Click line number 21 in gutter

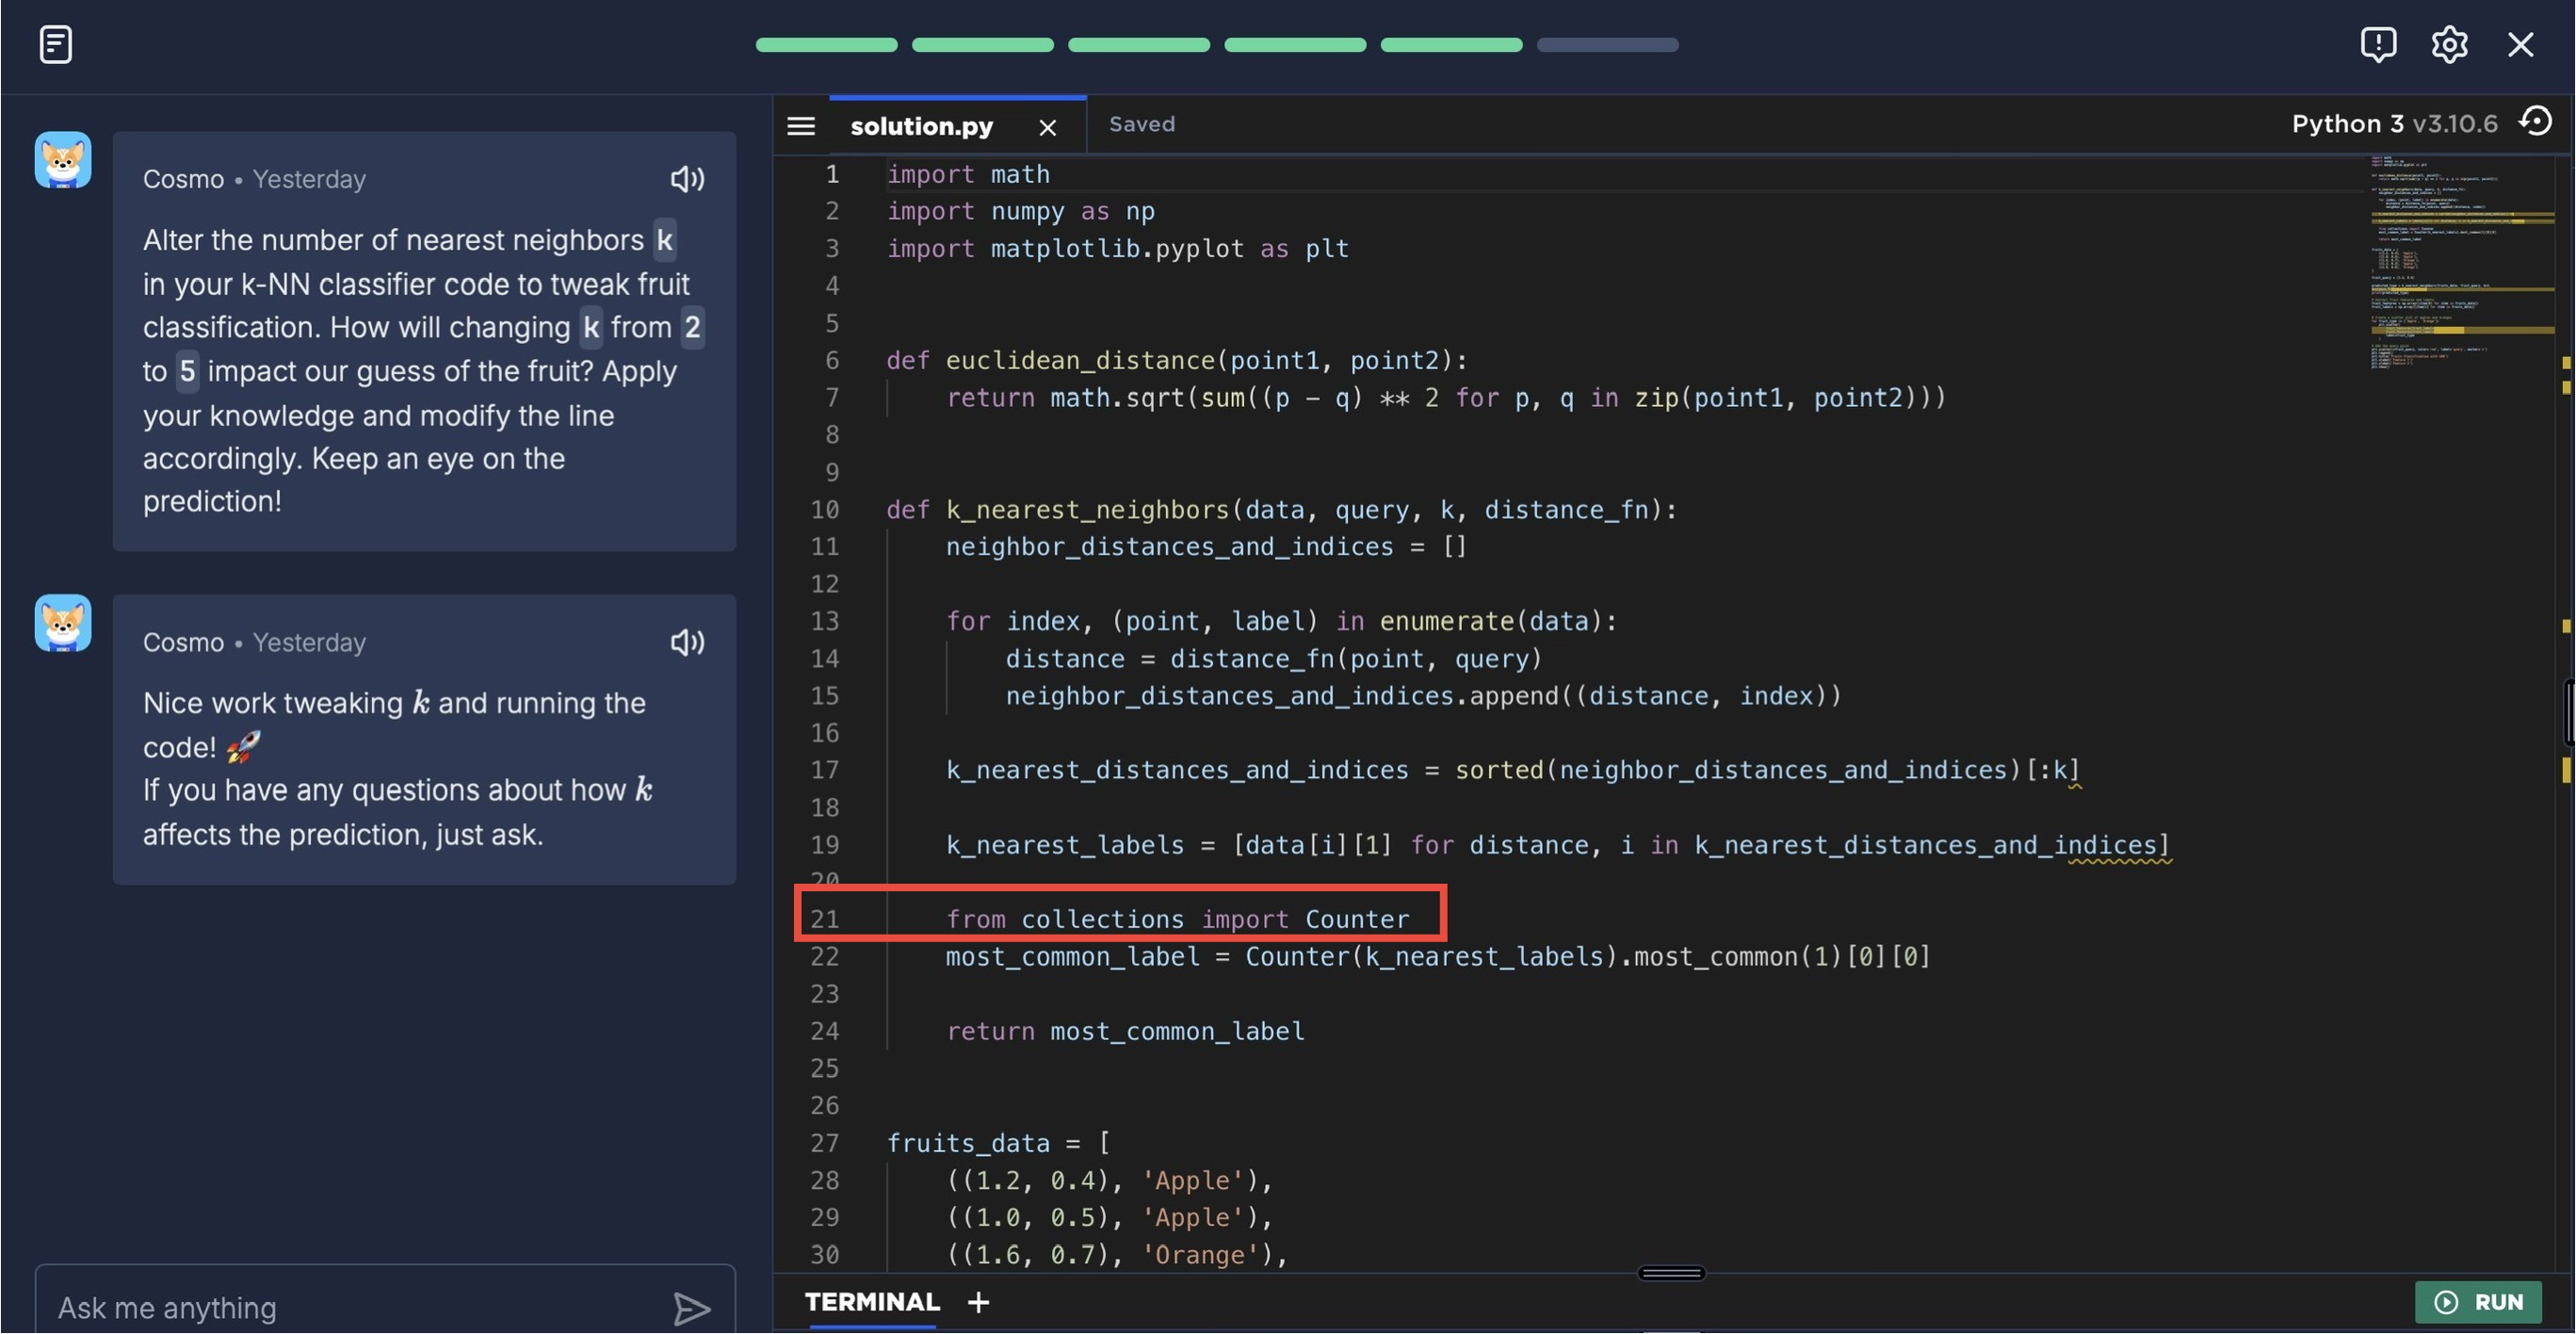[824, 919]
